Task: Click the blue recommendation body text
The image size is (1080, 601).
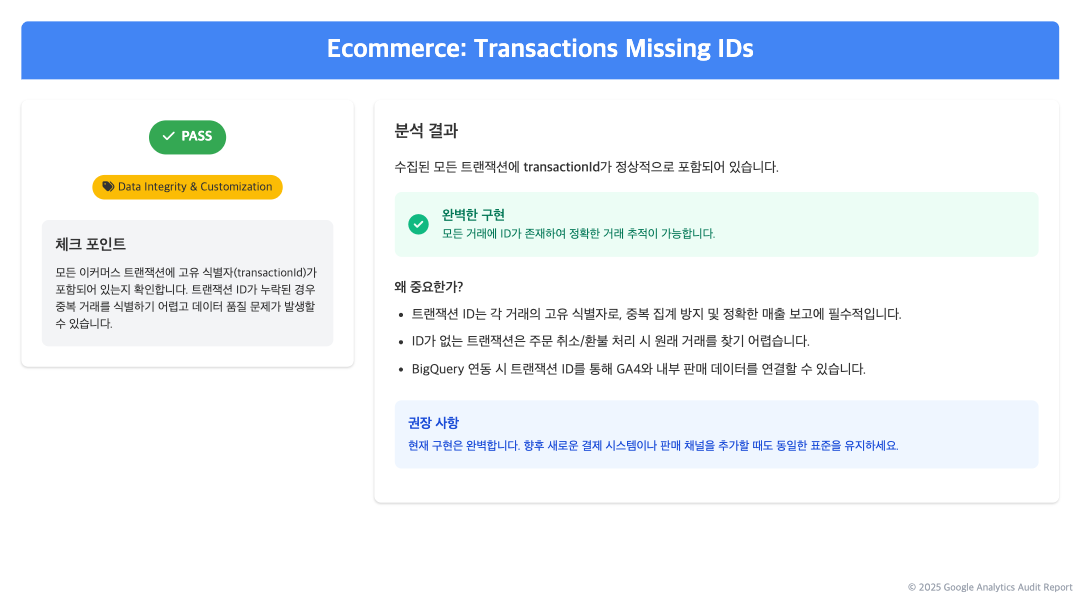Action: click(653, 446)
